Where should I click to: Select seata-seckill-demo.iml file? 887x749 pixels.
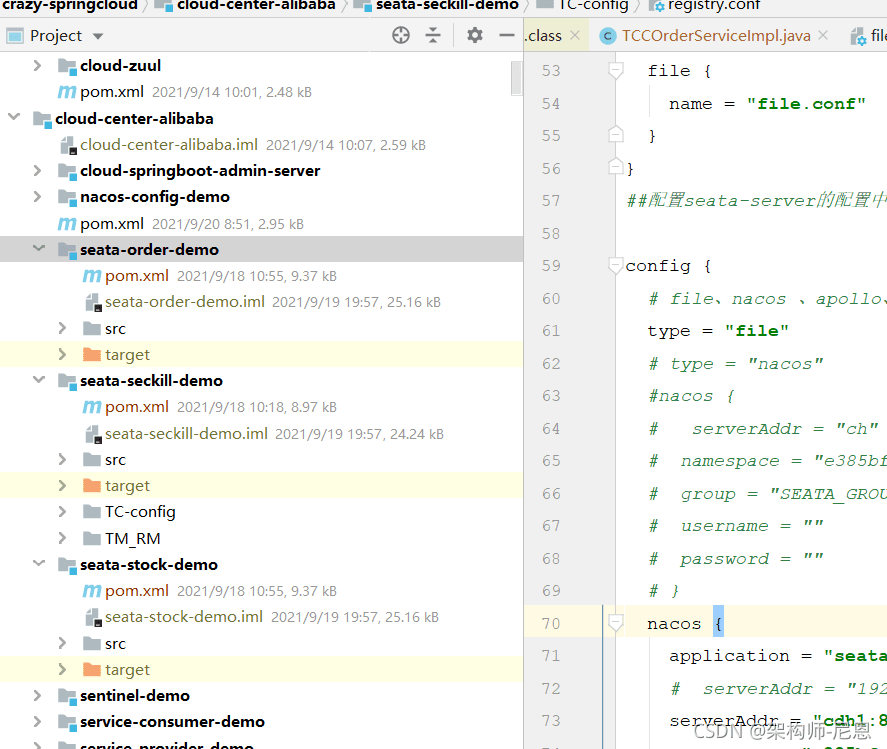coord(186,434)
